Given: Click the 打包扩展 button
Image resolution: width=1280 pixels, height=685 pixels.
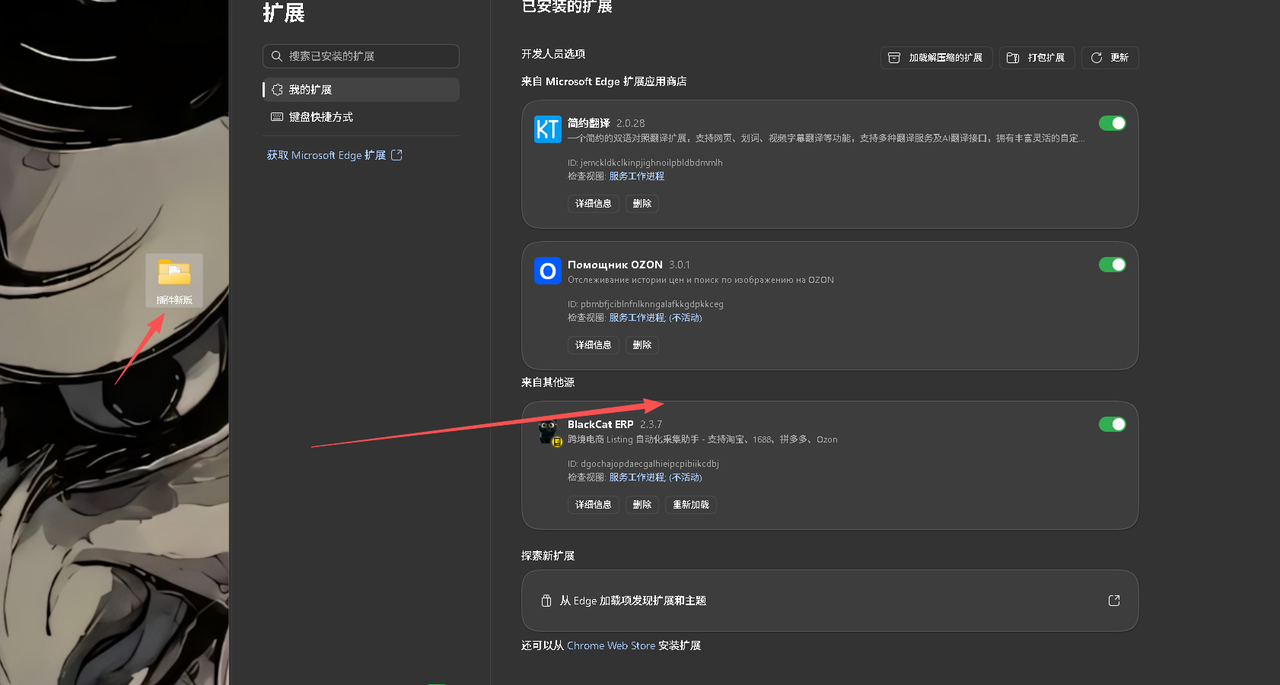Looking at the screenshot, I should (x=1037, y=58).
